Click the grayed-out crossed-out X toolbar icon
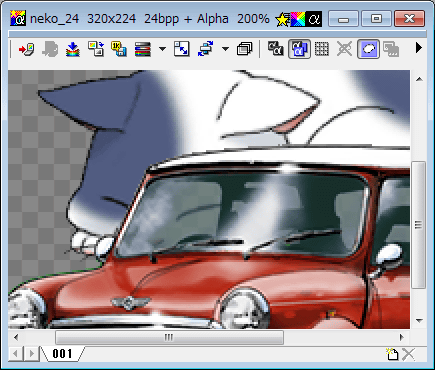This screenshot has width=435, height=370. (344, 49)
